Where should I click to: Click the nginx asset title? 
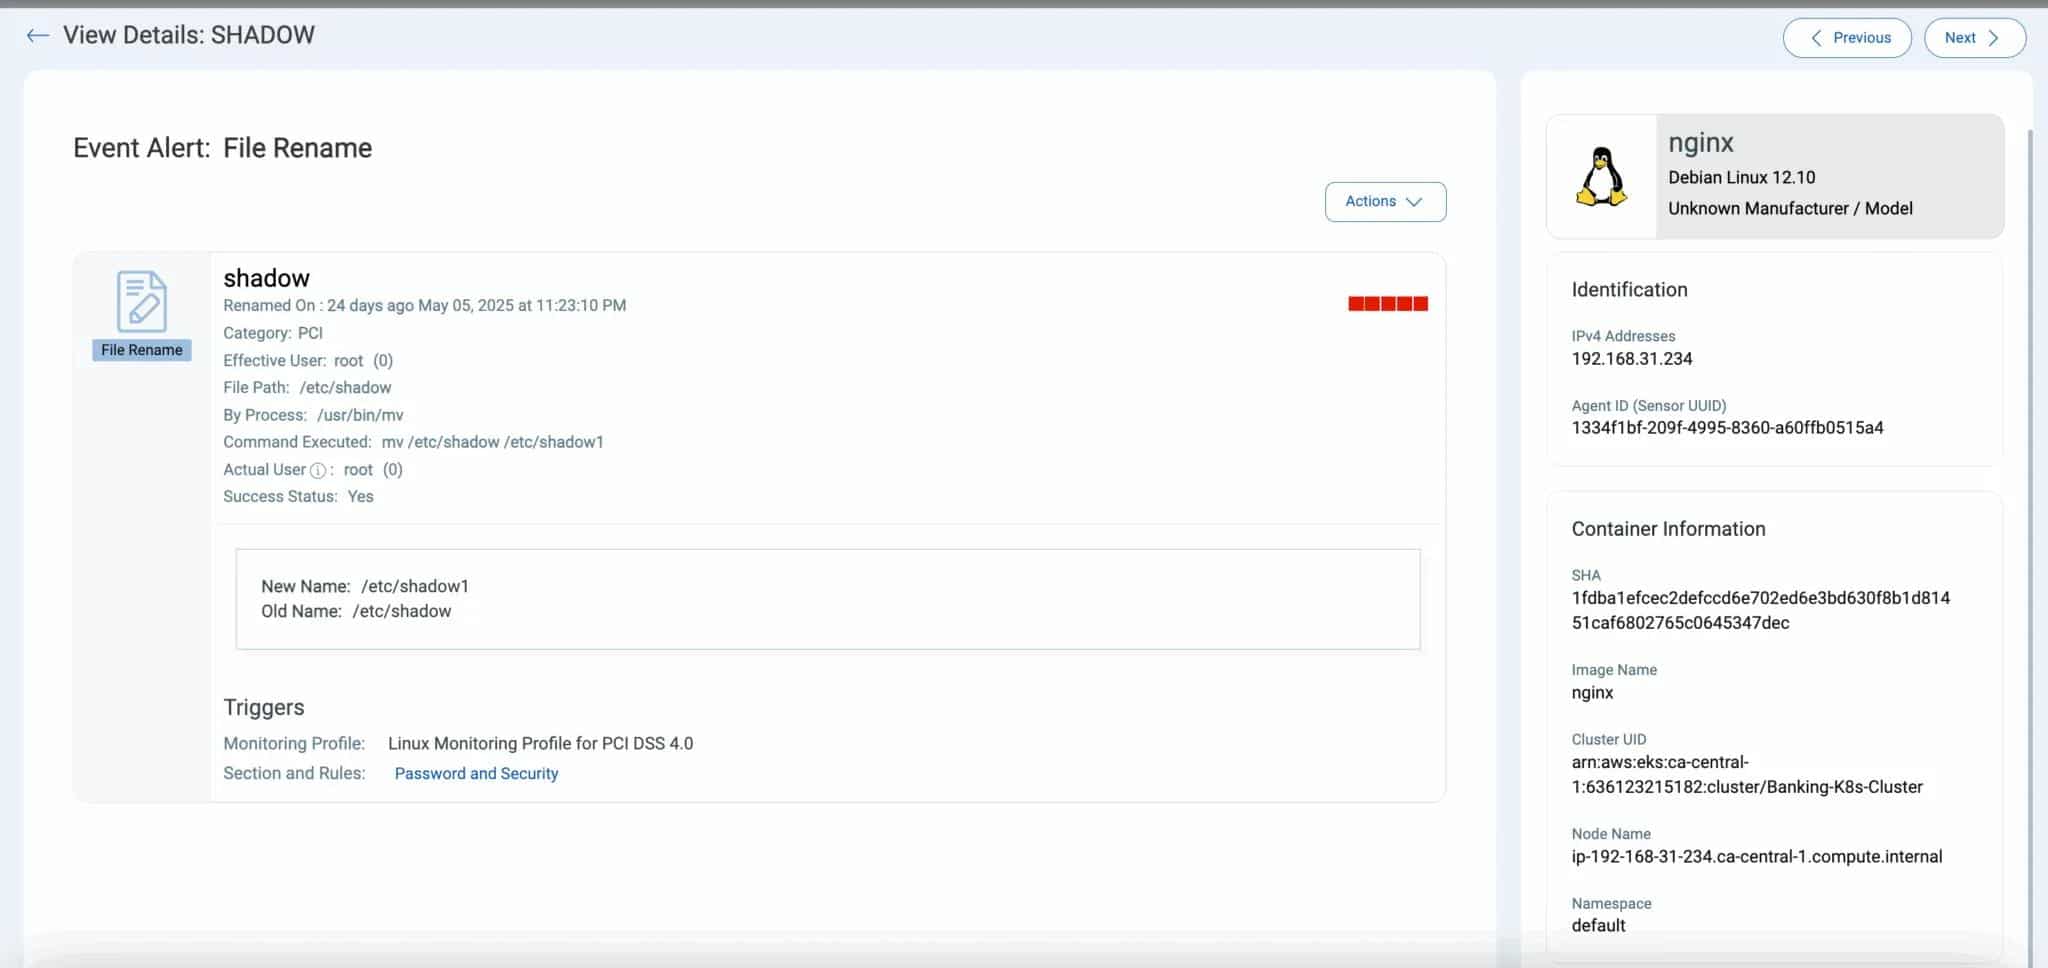click(x=1700, y=143)
